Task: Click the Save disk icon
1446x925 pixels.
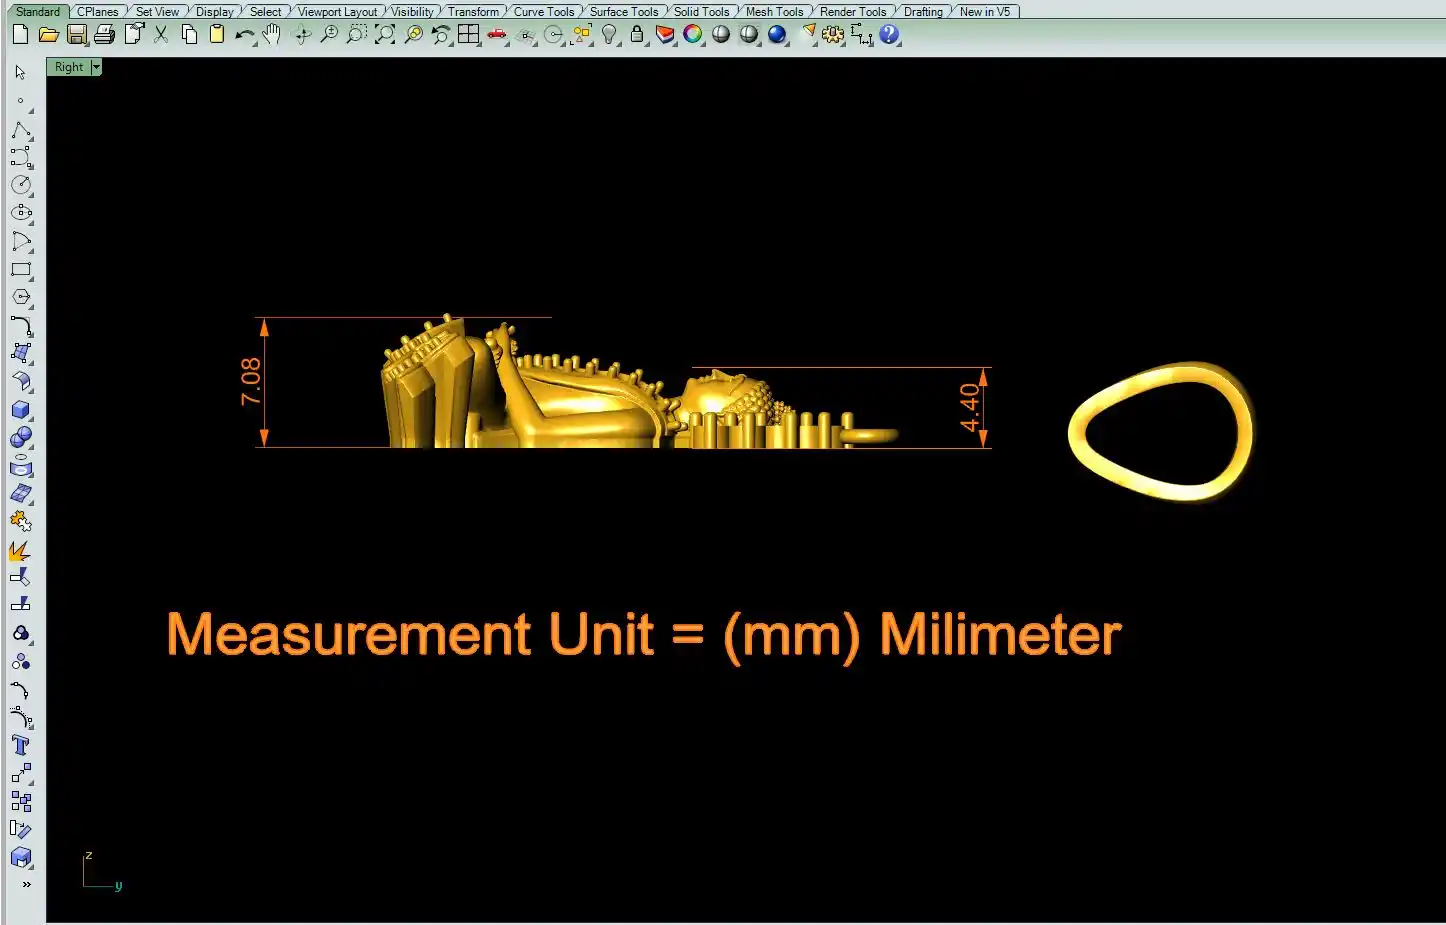Action: [76, 35]
